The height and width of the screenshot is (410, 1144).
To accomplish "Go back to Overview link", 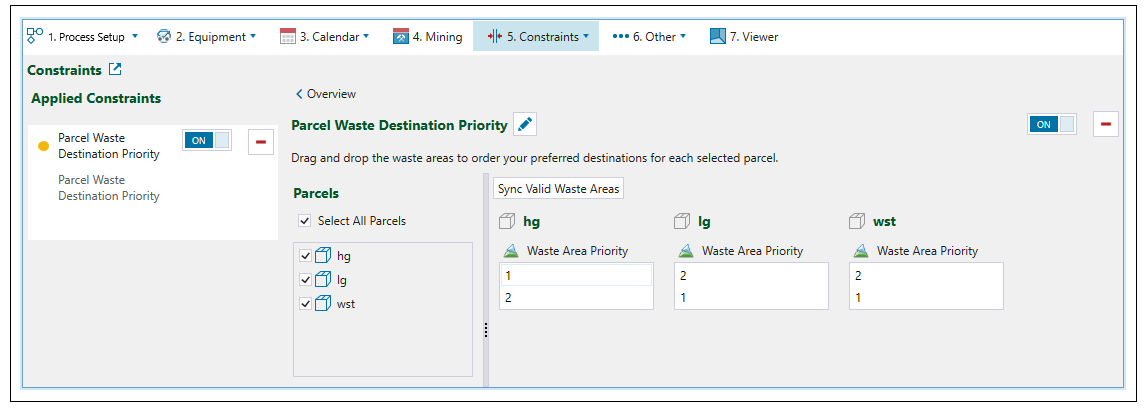I will point(326,94).
